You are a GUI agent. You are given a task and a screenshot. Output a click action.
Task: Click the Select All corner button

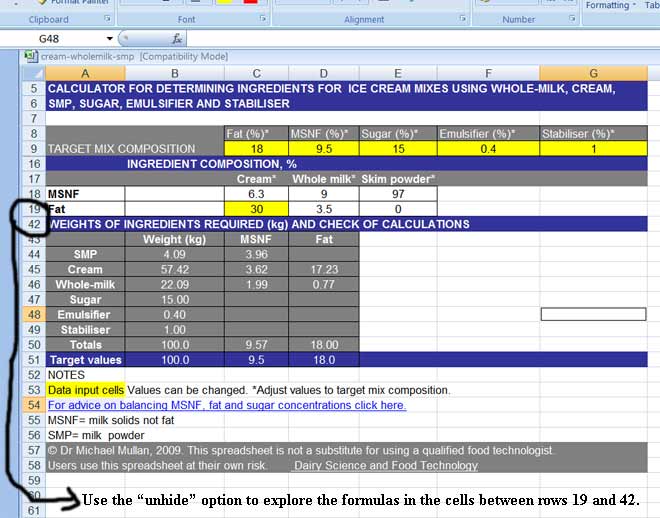[x=34, y=73]
